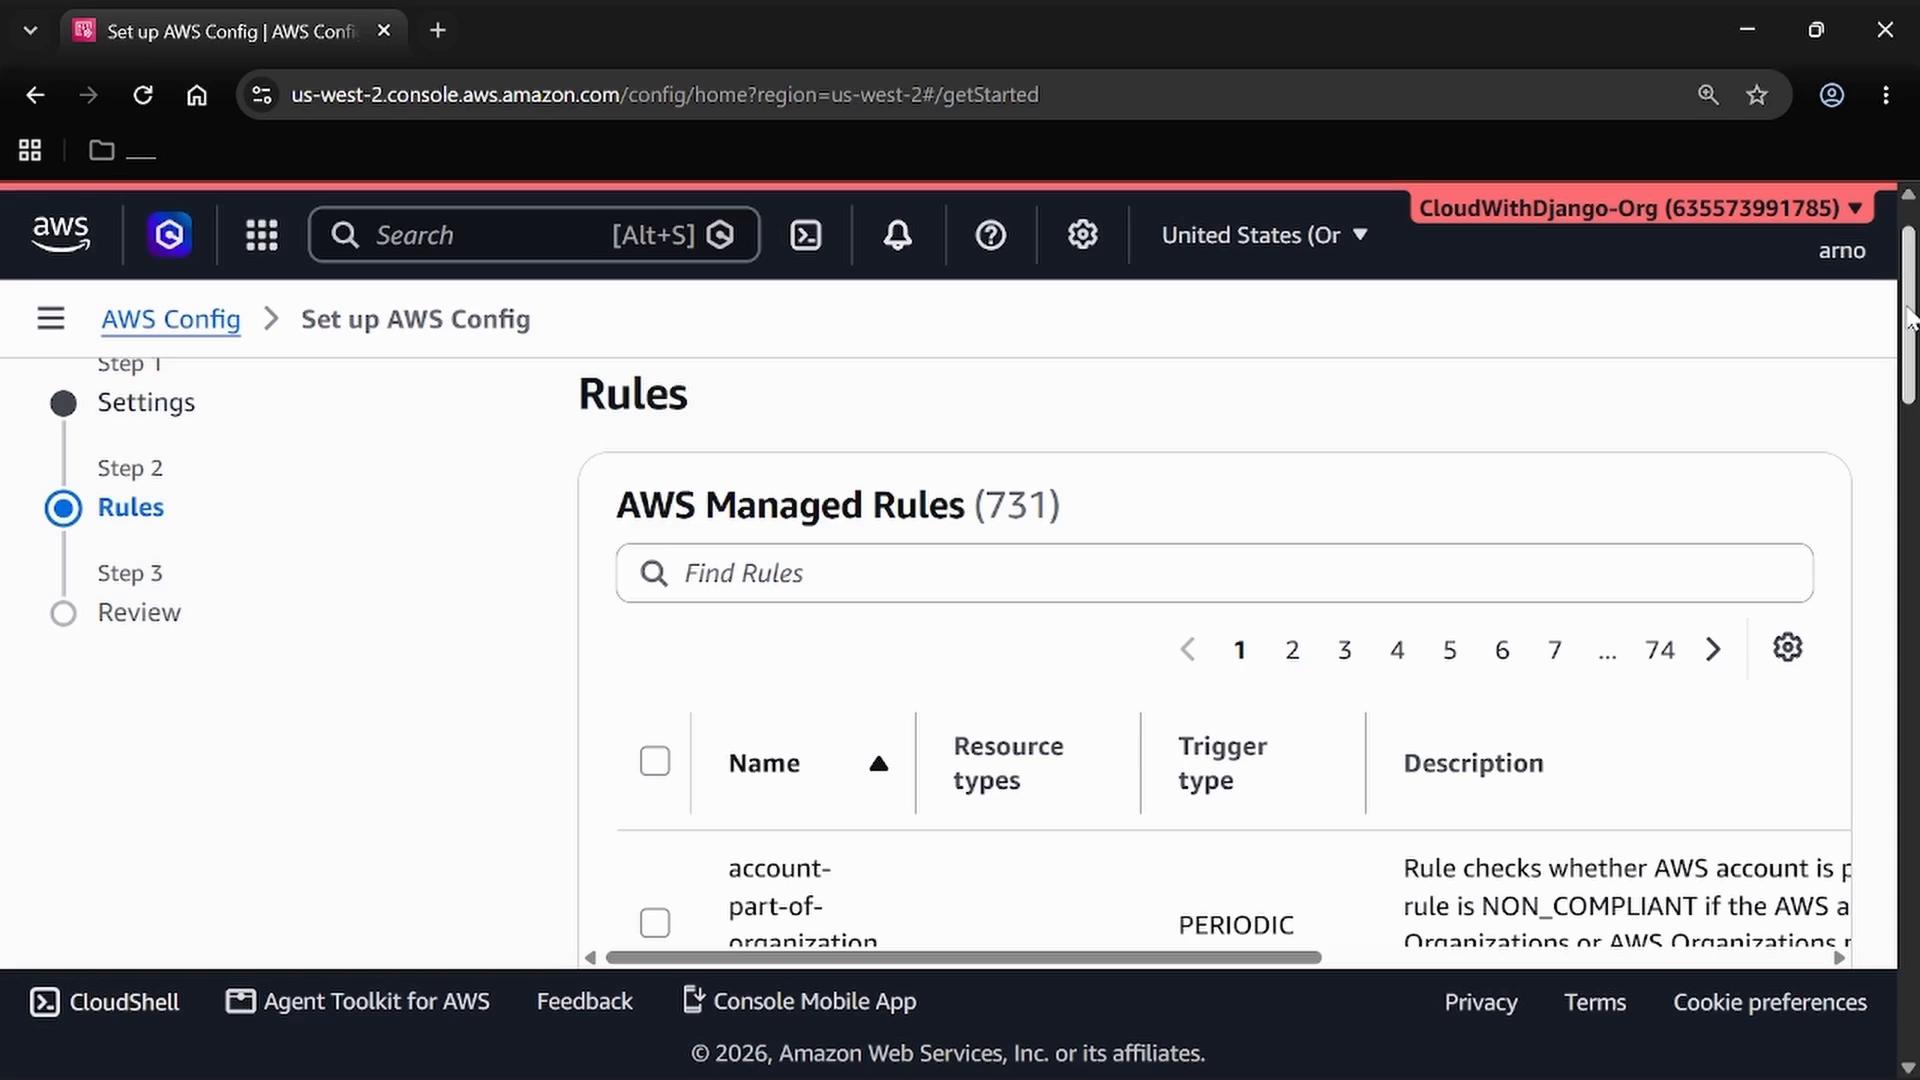Click the PERIODIC trigger type cell
The image size is (1920, 1080).
(1236, 925)
